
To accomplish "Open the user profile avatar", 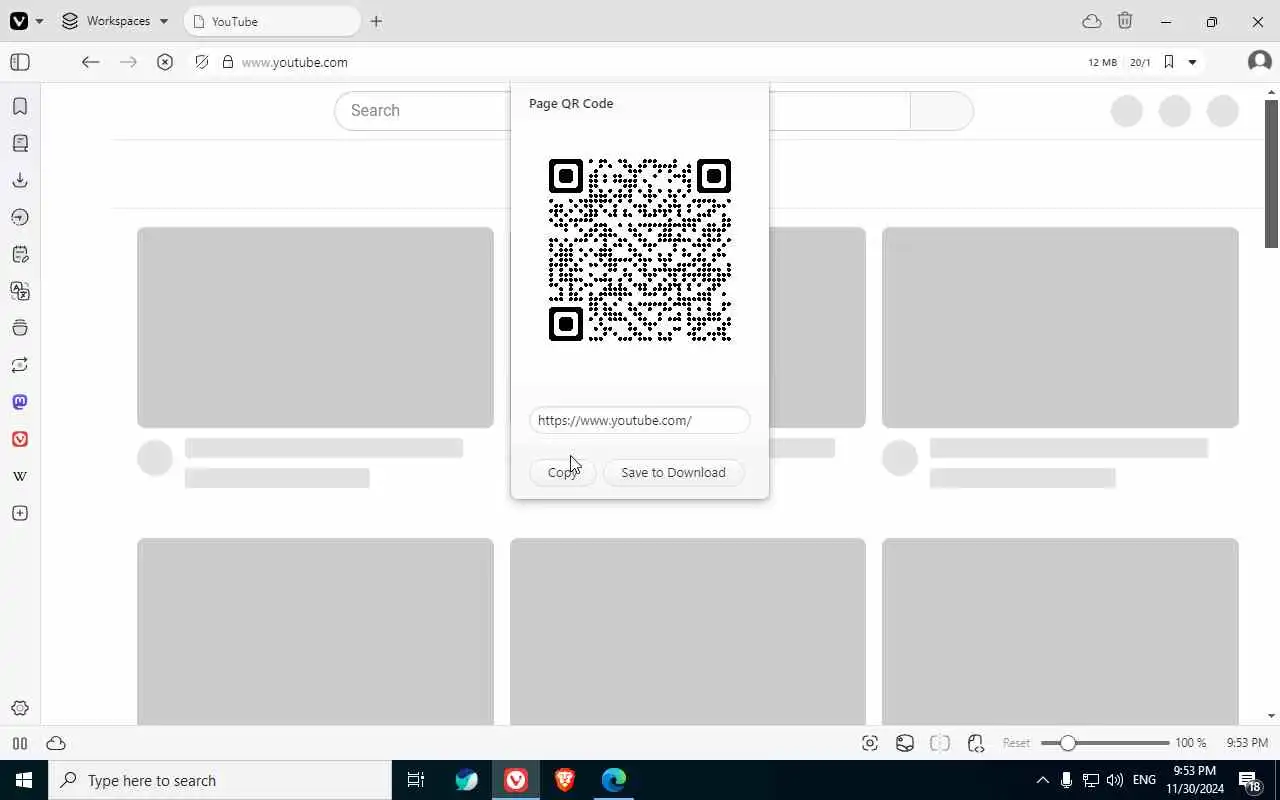I will pos(1259,62).
